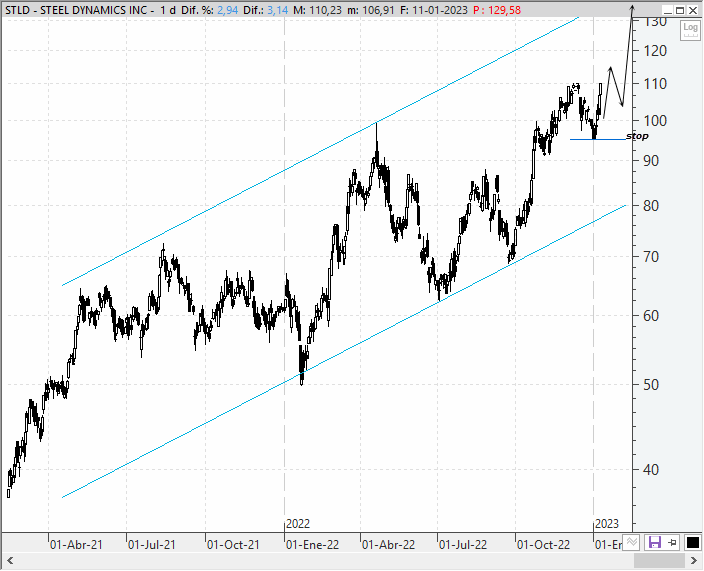Open the black color swatch

pos(692,542)
